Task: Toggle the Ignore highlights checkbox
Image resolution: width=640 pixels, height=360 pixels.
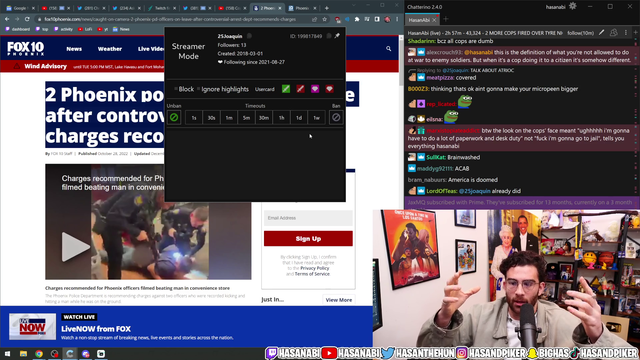Action: coord(198,89)
